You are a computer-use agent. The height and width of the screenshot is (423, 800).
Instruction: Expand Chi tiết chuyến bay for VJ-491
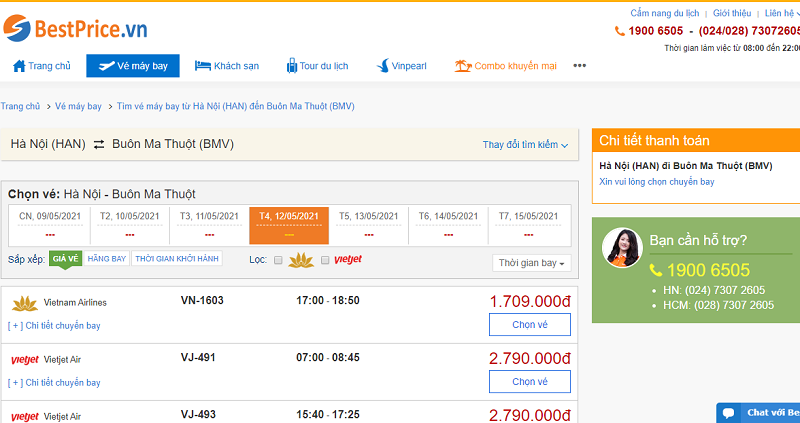coord(54,383)
